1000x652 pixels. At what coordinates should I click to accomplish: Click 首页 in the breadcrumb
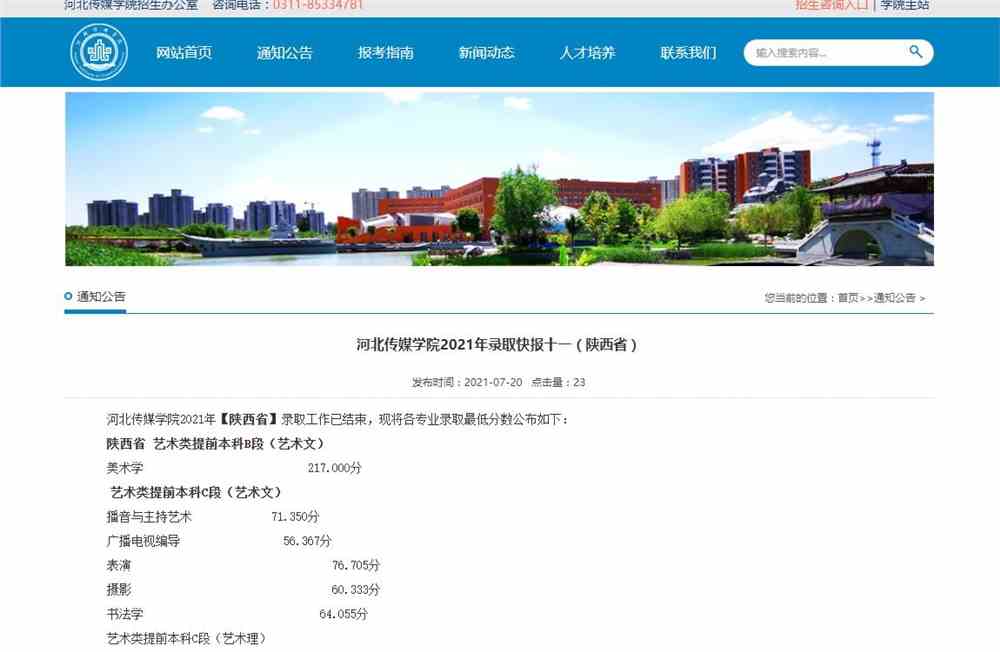pos(848,298)
